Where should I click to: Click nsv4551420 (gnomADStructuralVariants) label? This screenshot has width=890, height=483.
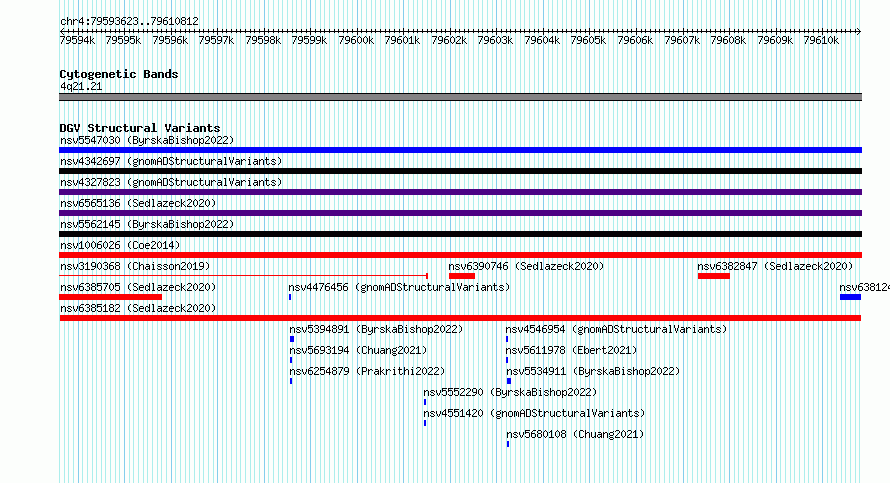[534, 413]
